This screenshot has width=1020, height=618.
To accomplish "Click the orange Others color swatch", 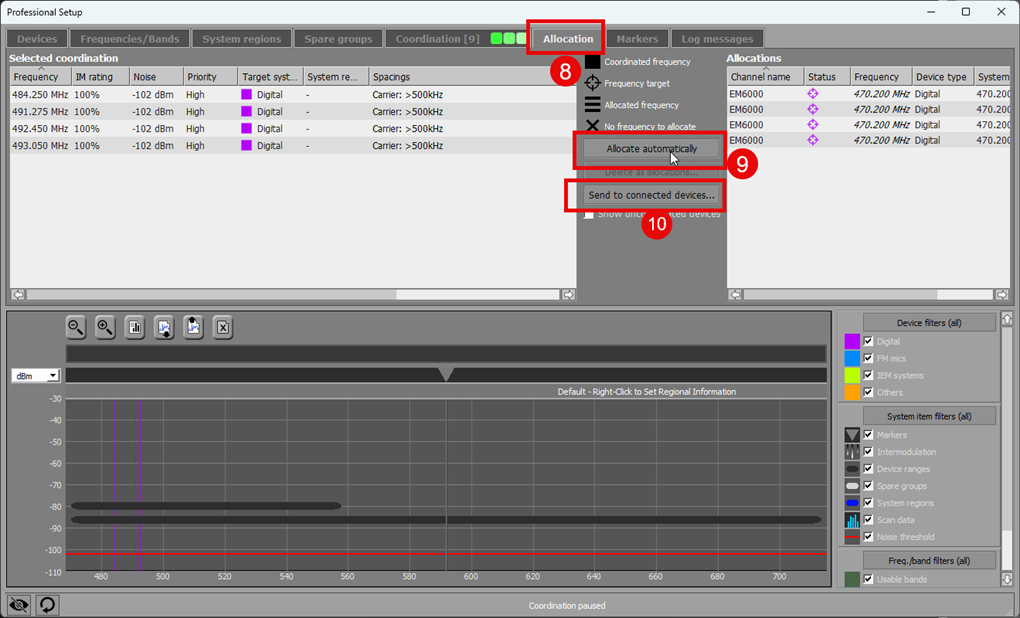I will point(852,393).
